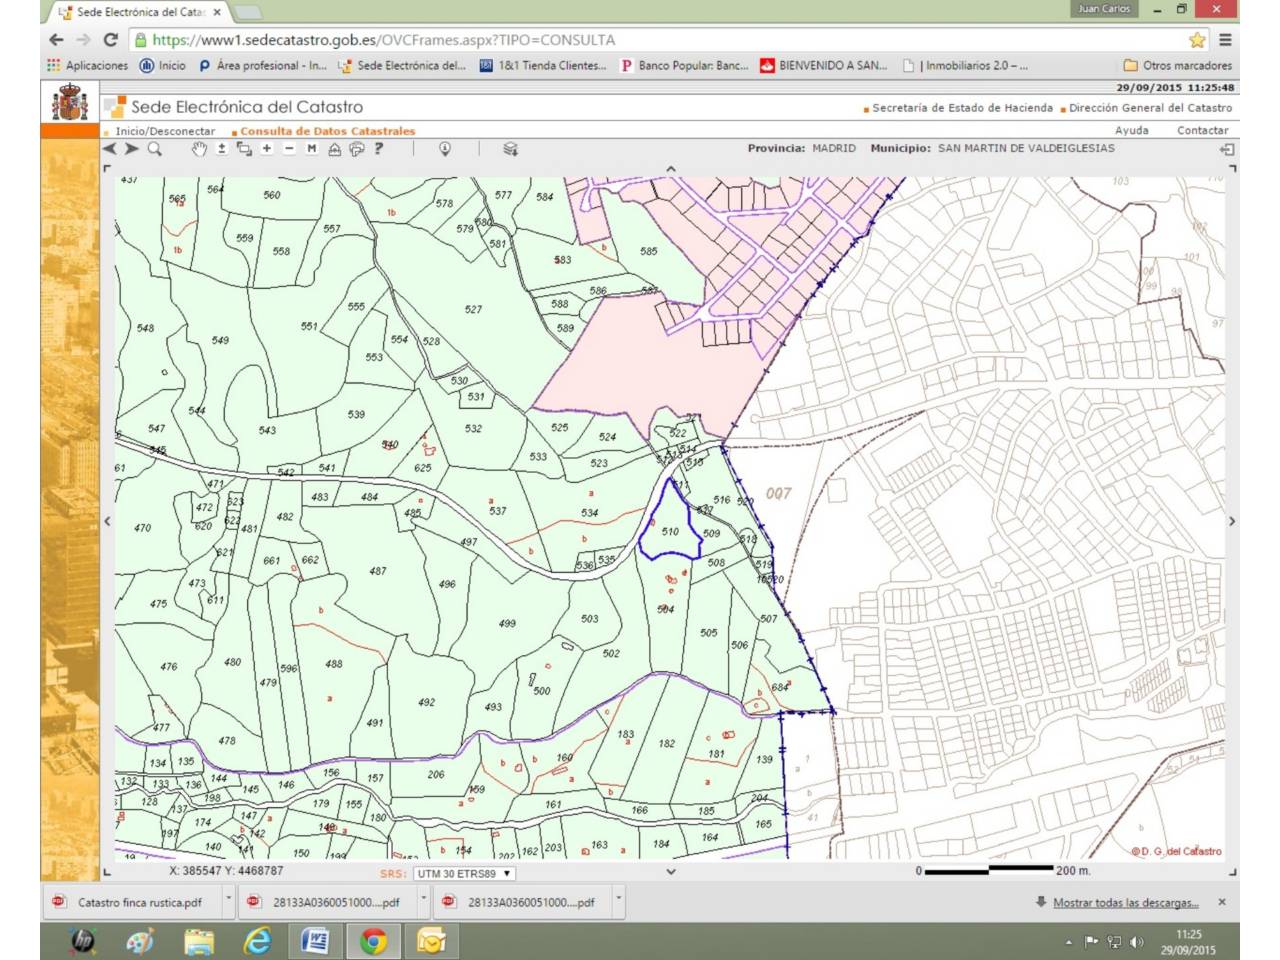
Task: Pan the map south with bottom chevron
Action: click(670, 872)
